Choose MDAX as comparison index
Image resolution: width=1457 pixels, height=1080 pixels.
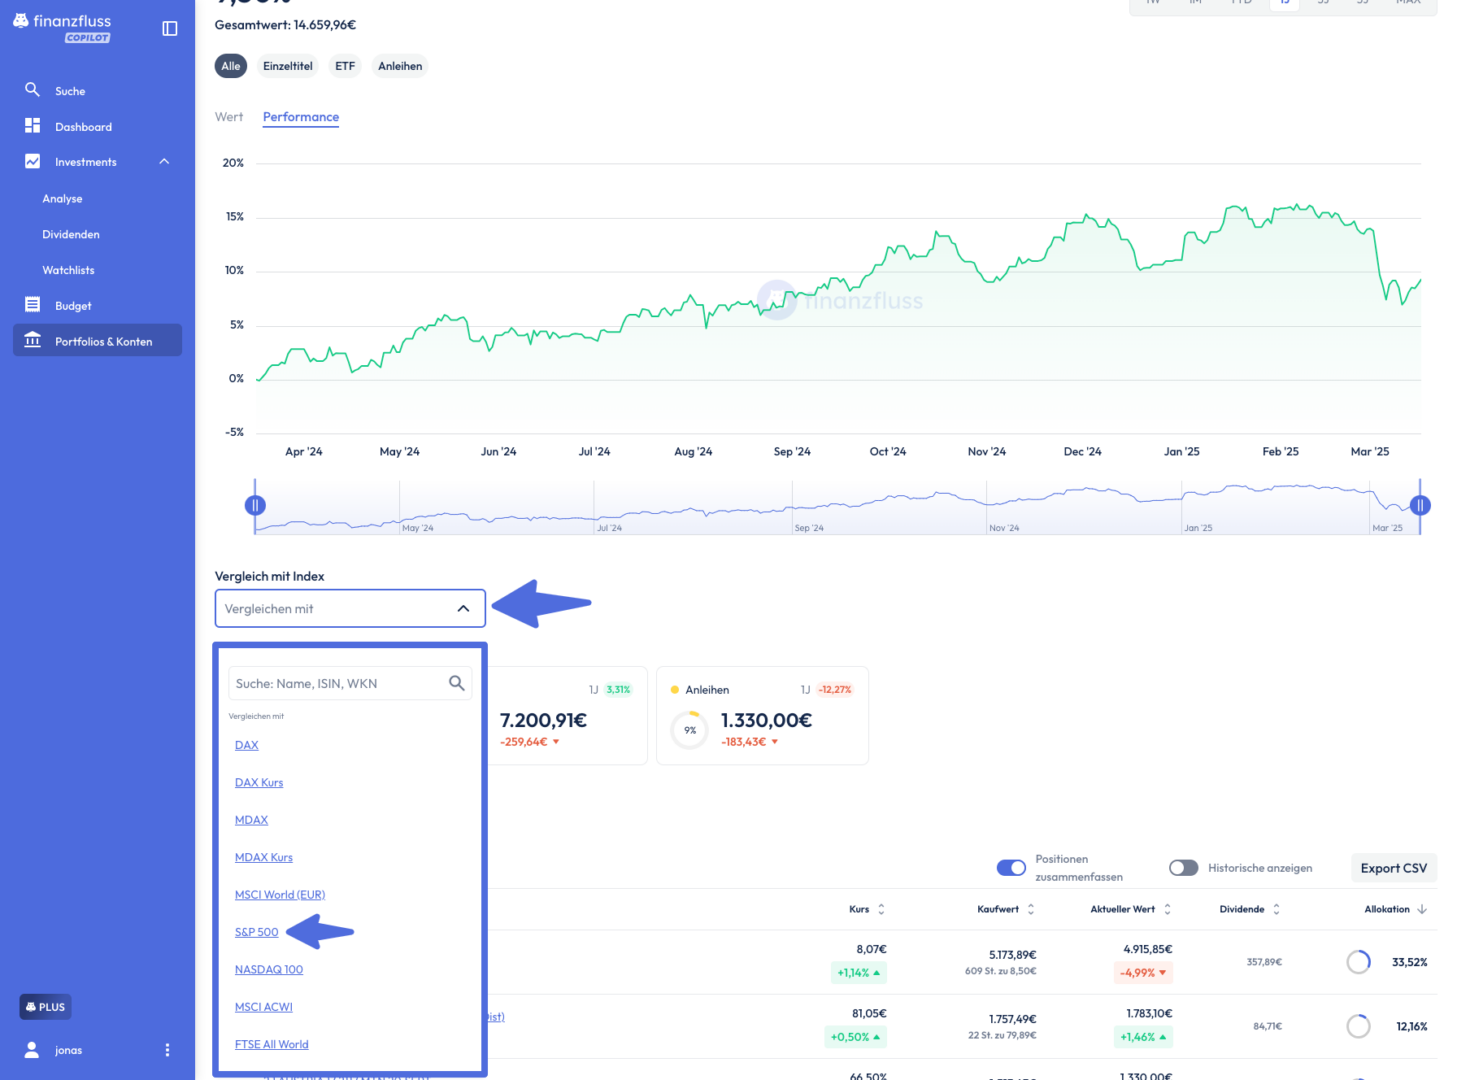coord(251,820)
